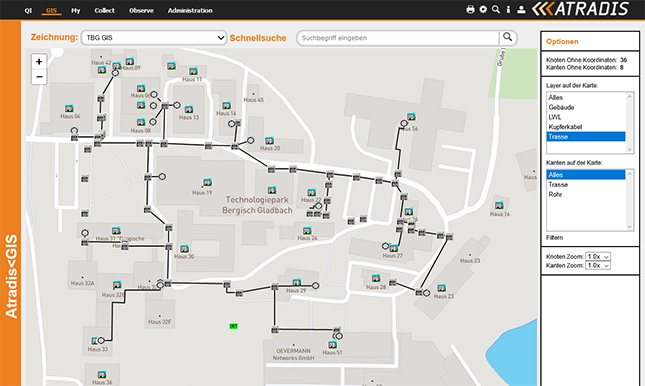645x386 pixels.
Task: Click the OEVERMANN Networks GmbH label
Action: click(x=293, y=354)
